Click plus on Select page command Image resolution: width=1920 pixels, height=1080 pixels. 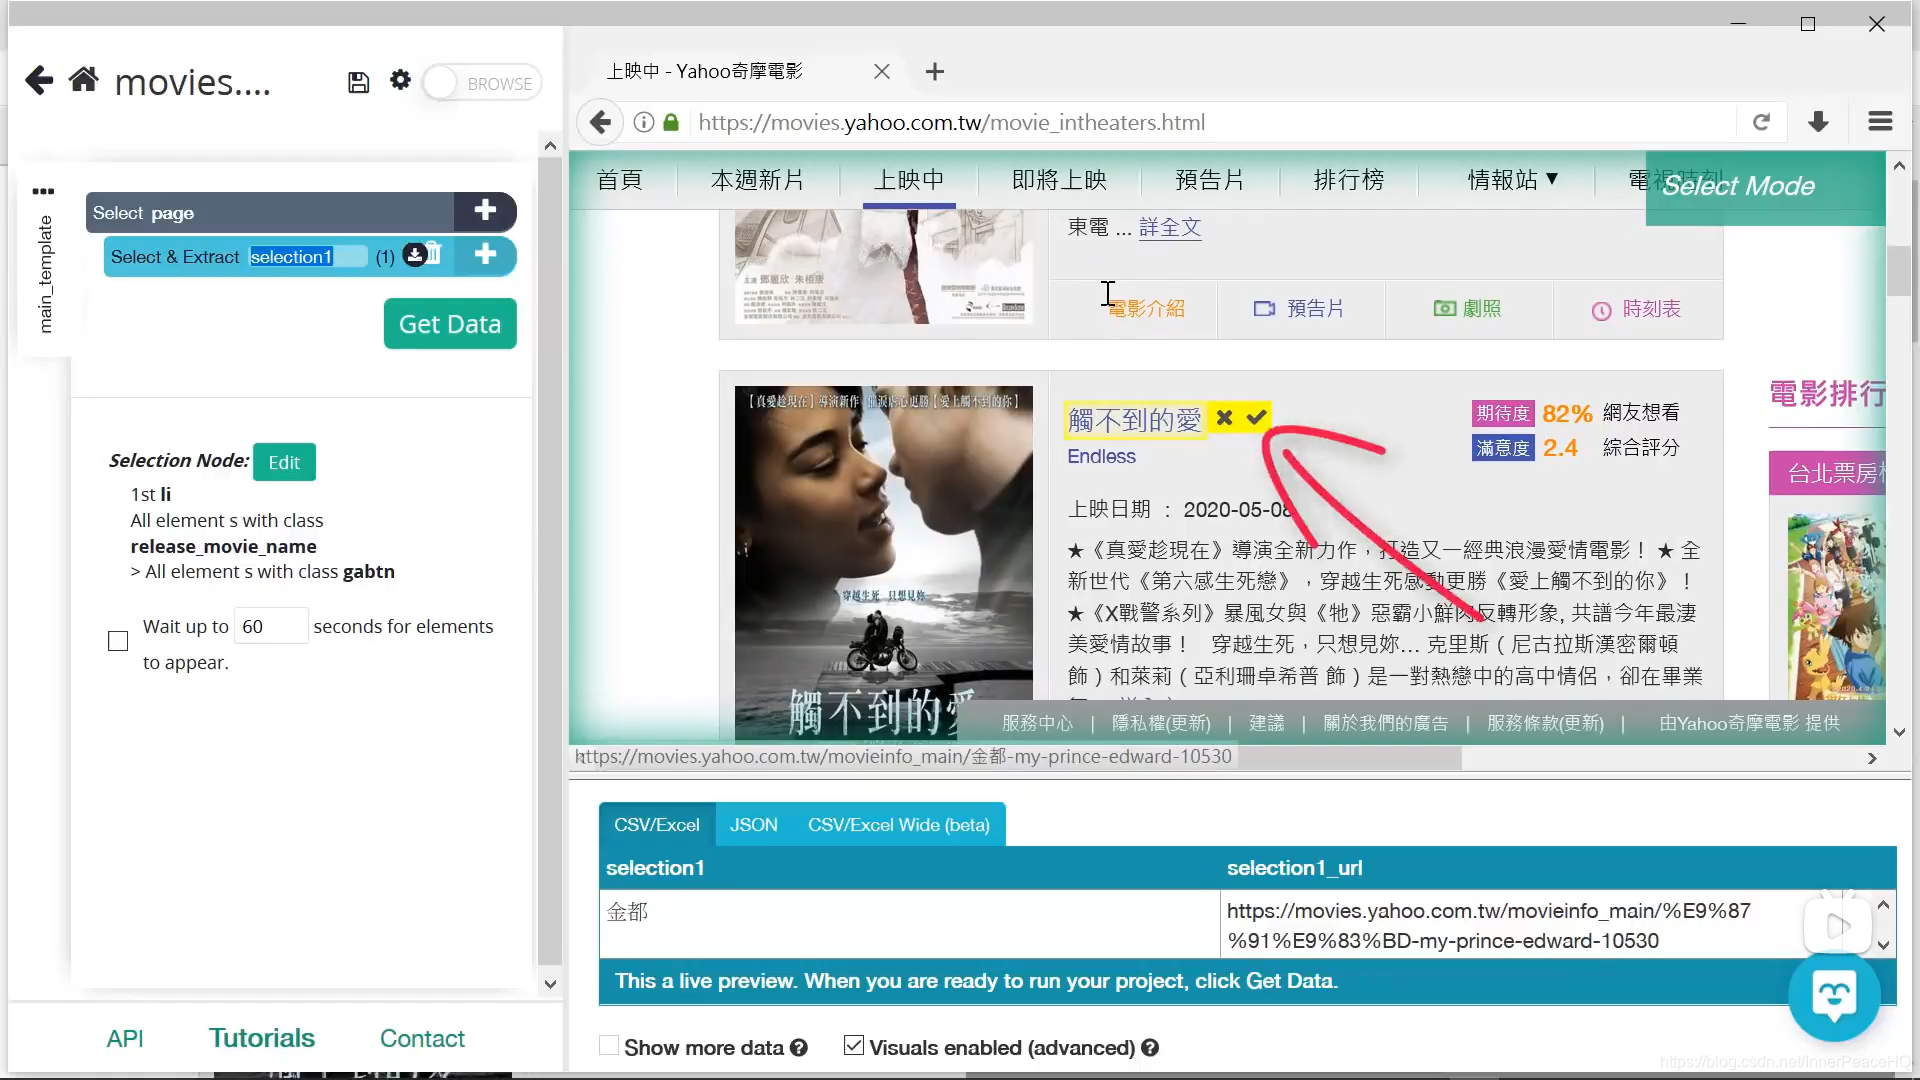click(x=485, y=211)
